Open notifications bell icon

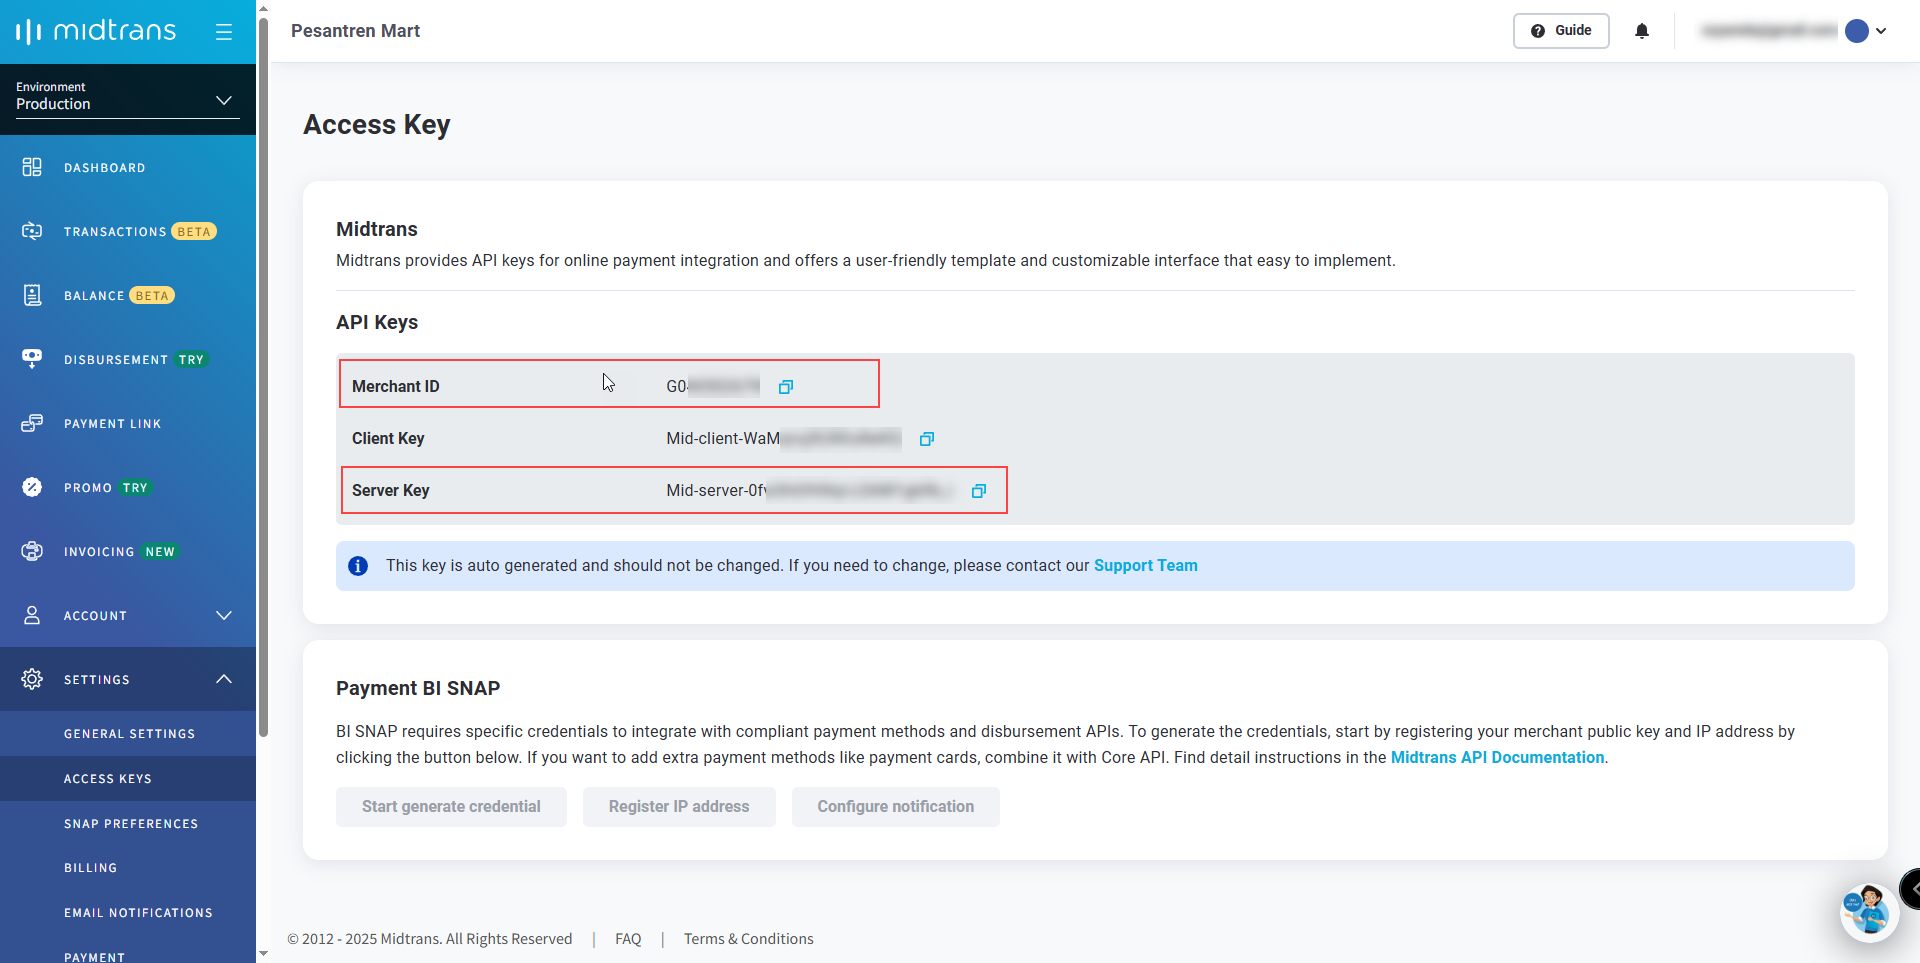tap(1642, 31)
